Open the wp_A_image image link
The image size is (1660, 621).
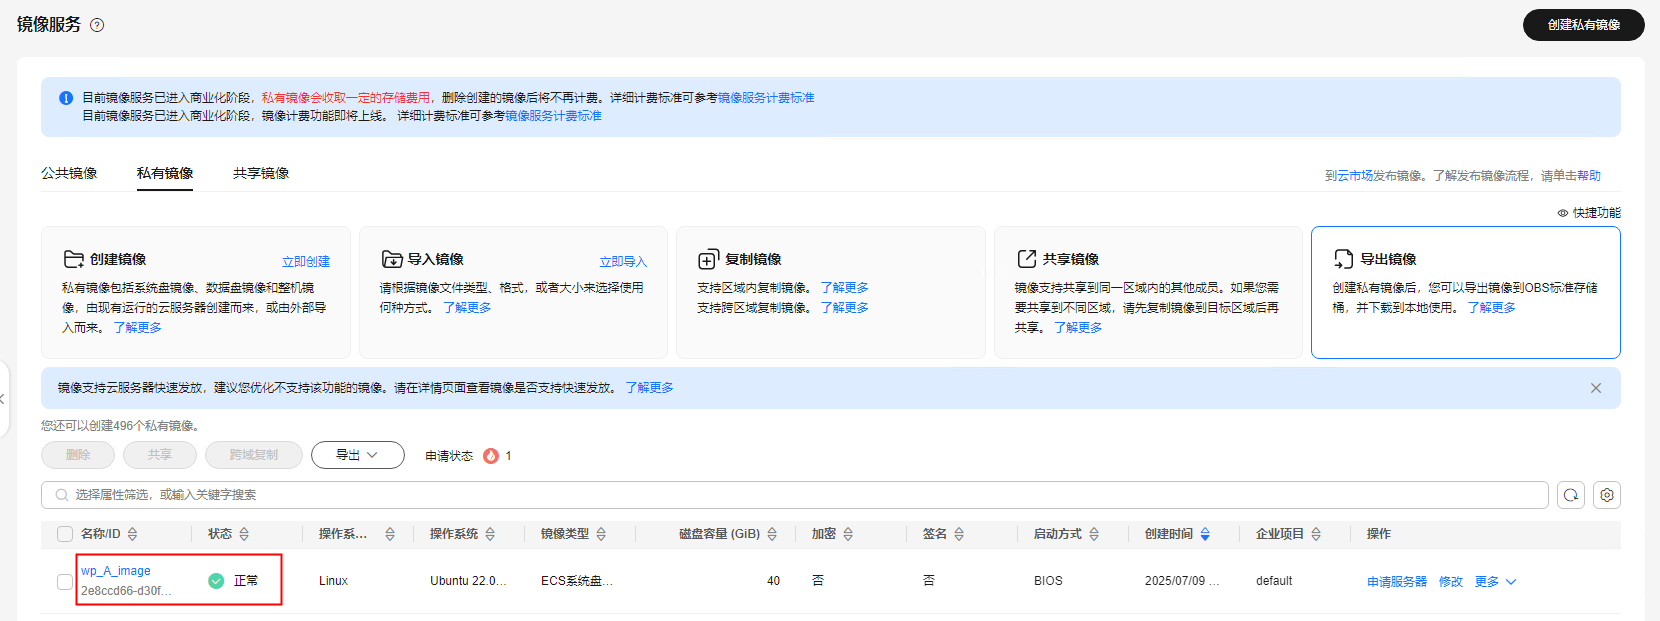tap(116, 571)
